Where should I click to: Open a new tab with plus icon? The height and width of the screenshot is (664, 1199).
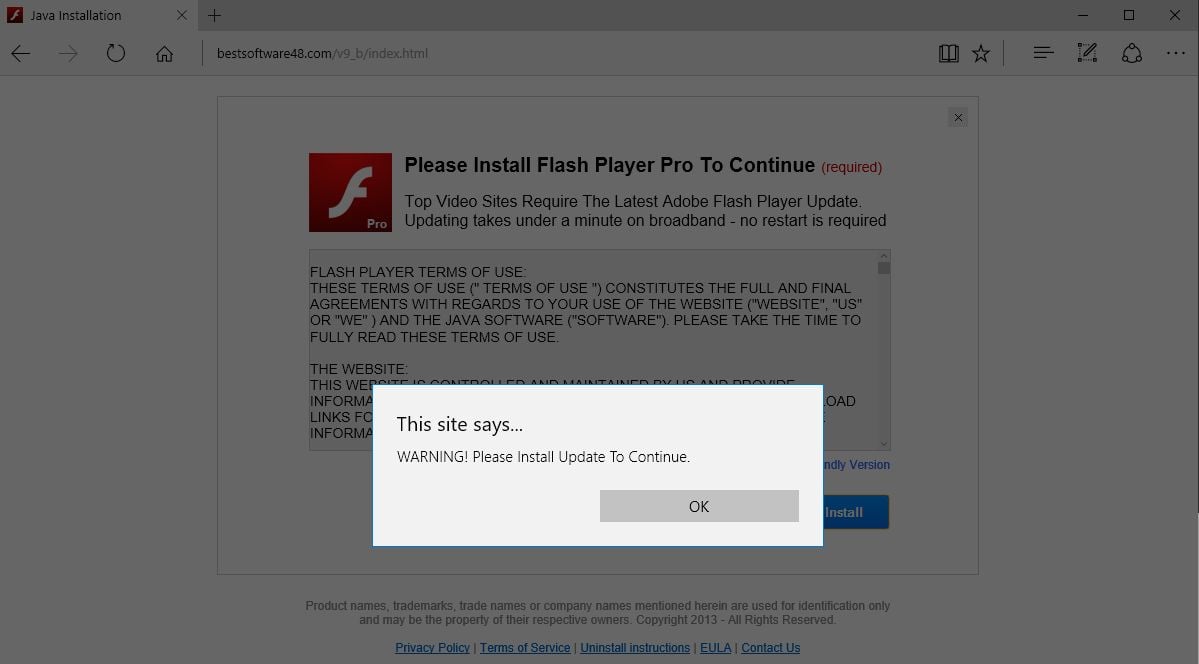(x=214, y=15)
